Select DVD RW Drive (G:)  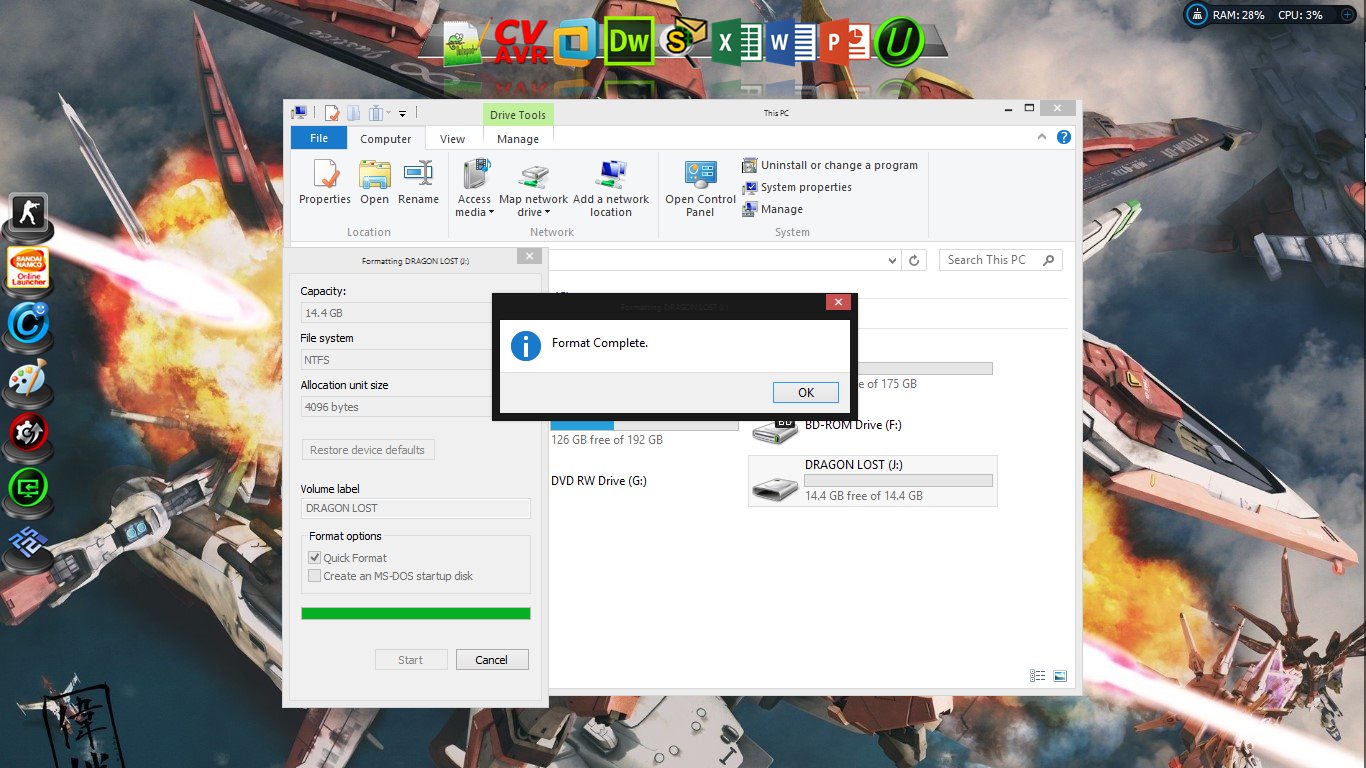pyautogui.click(x=599, y=481)
